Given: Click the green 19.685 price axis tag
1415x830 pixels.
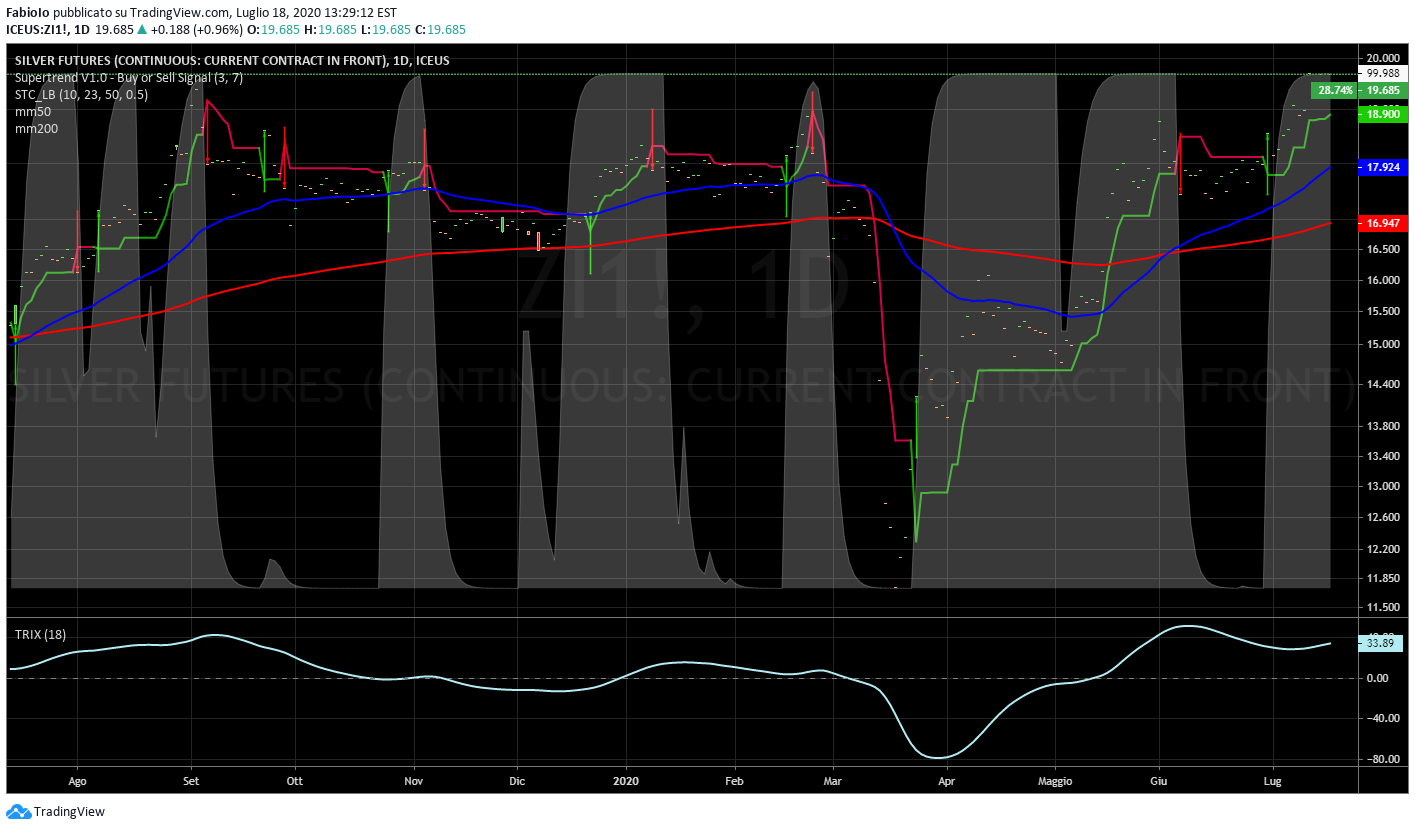Looking at the screenshot, I should [1383, 90].
